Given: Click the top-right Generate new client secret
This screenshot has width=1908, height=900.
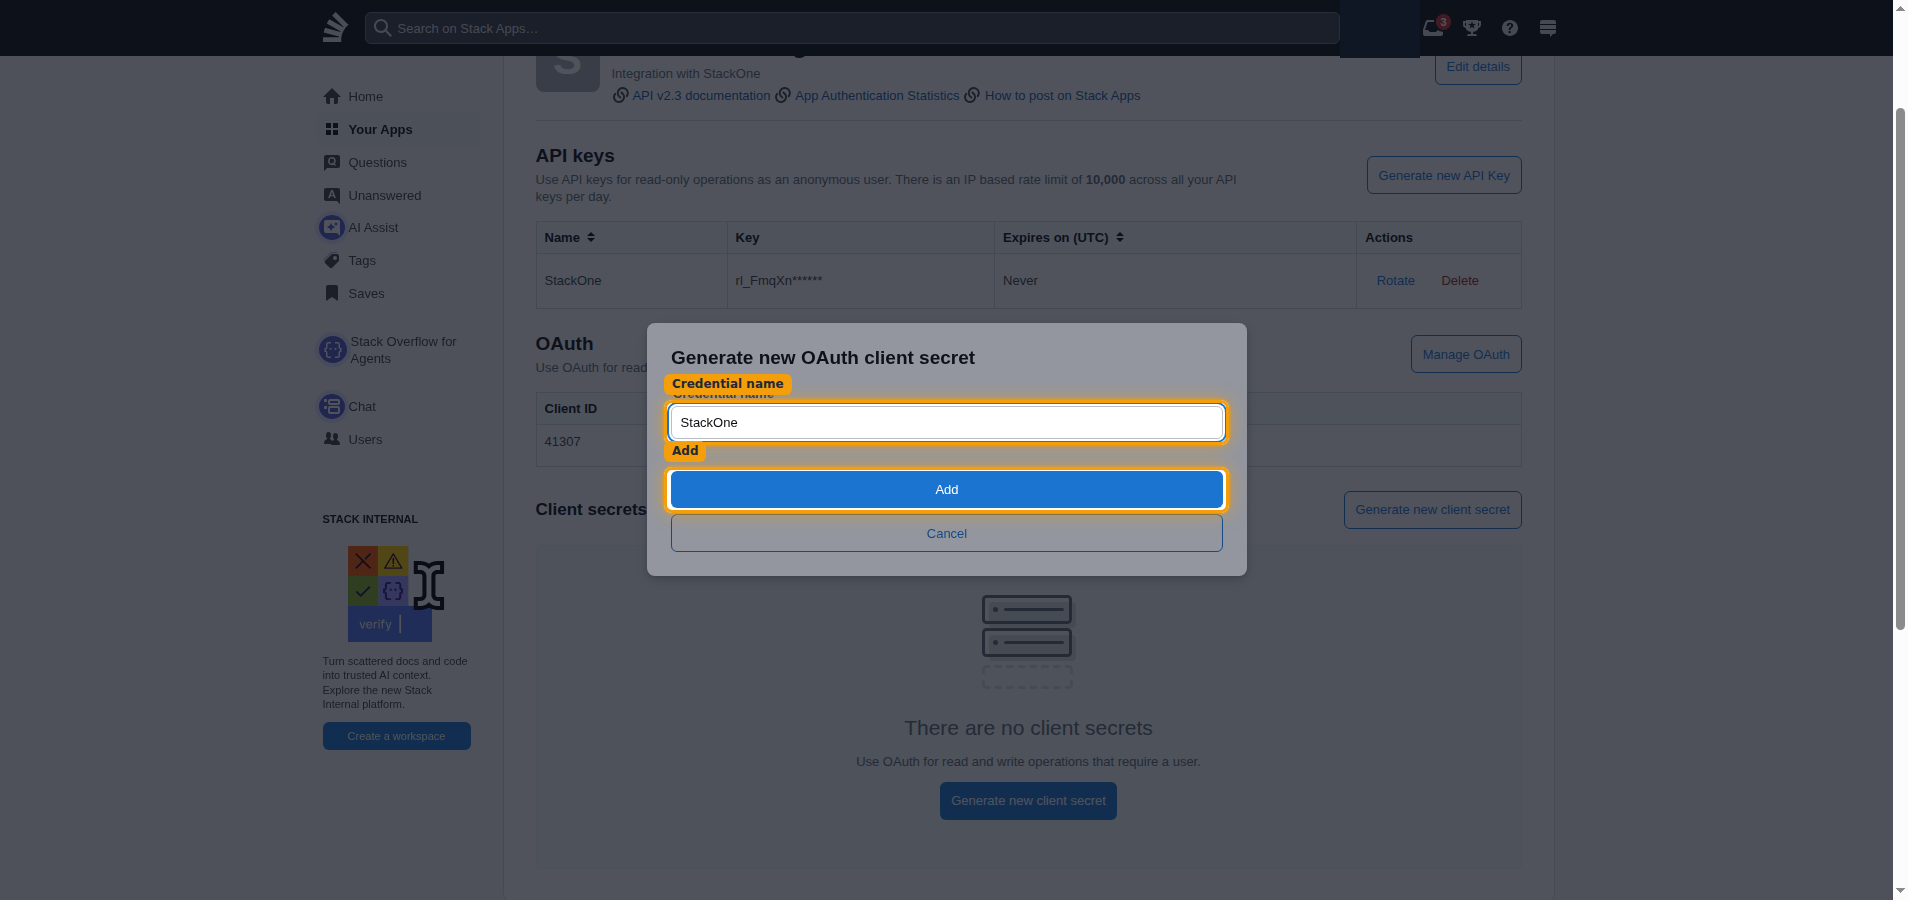Looking at the screenshot, I should pyautogui.click(x=1433, y=510).
